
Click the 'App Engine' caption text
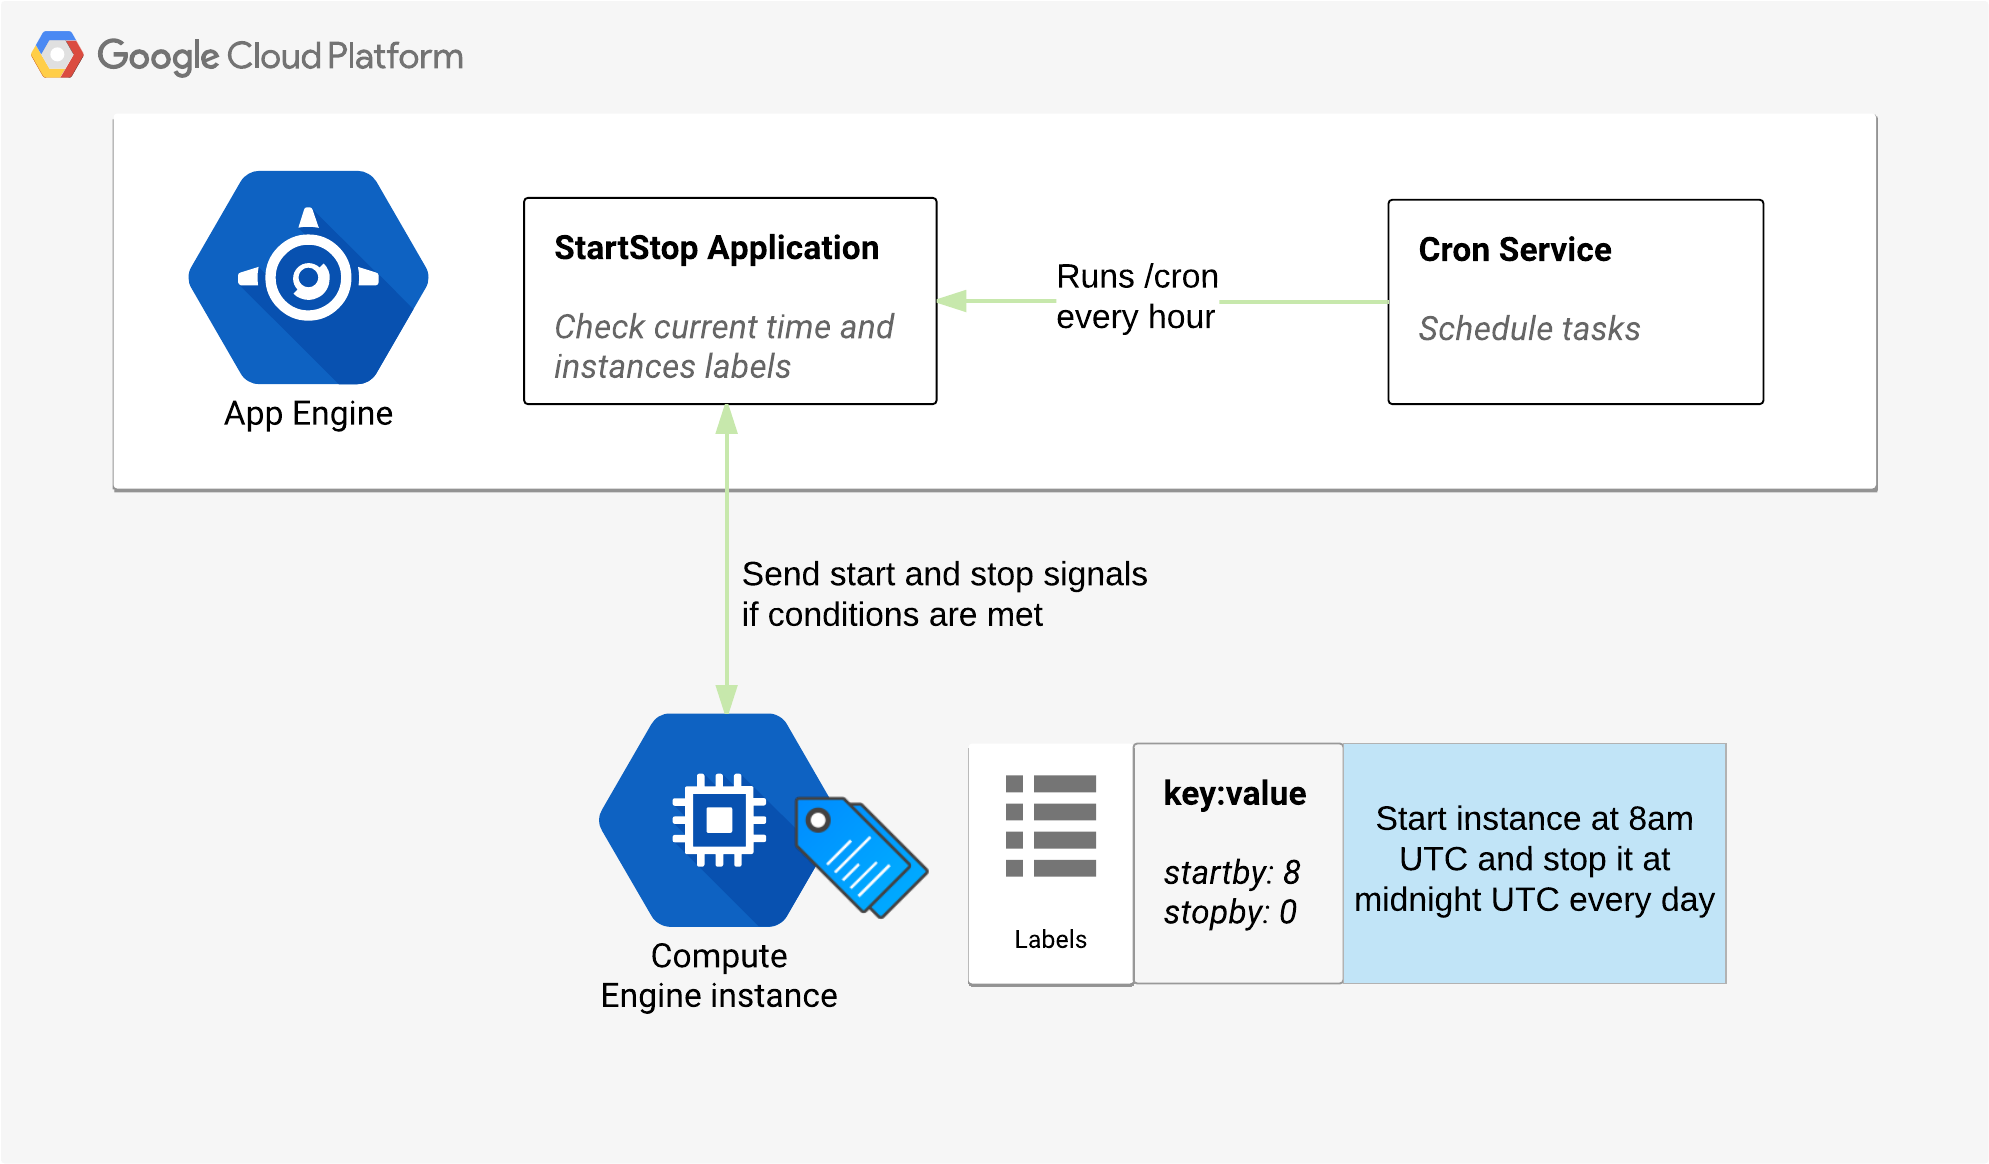click(308, 413)
